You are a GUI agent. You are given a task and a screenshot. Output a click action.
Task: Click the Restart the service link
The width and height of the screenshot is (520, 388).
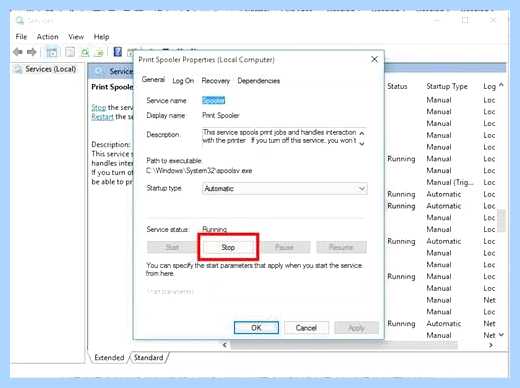pyautogui.click(x=102, y=117)
